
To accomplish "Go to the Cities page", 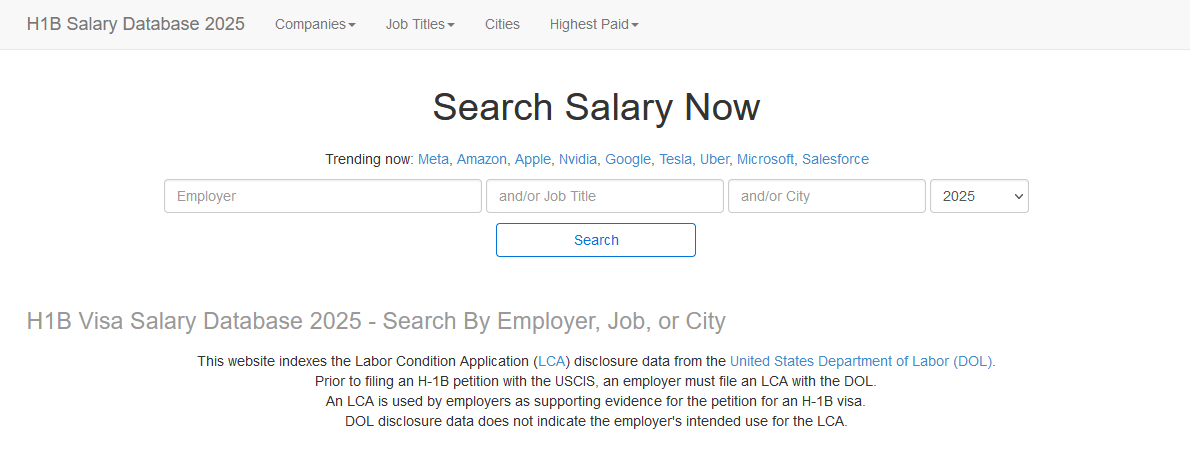I will pyautogui.click(x=502, y=24).
